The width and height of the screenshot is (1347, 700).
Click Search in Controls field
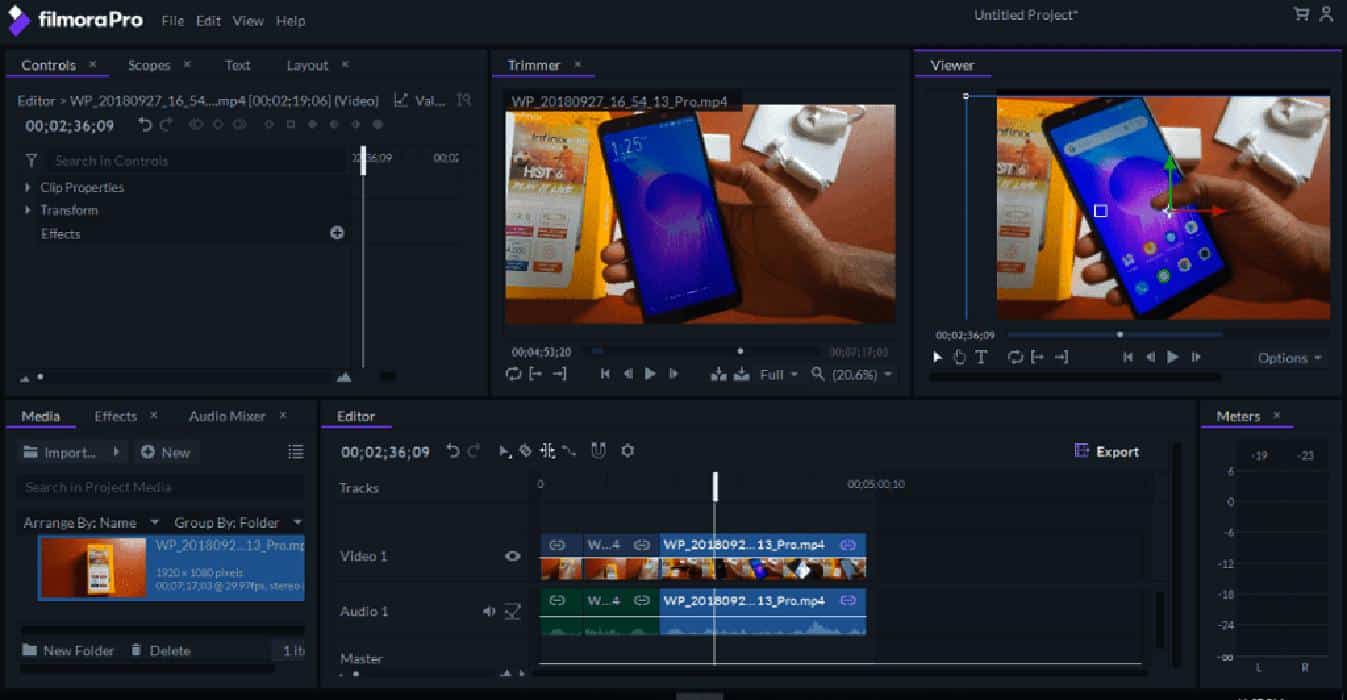pyautogui.click(x=195, y=160)
